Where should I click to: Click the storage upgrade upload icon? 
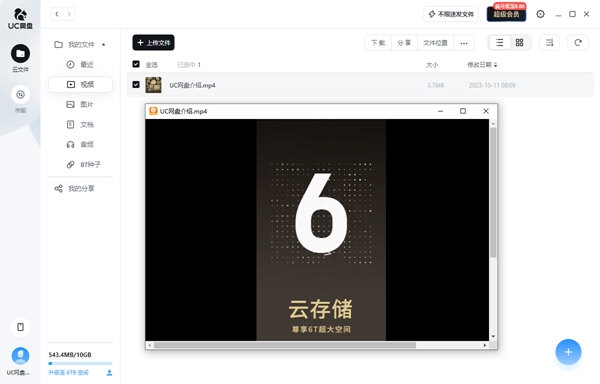pos(109,373)
